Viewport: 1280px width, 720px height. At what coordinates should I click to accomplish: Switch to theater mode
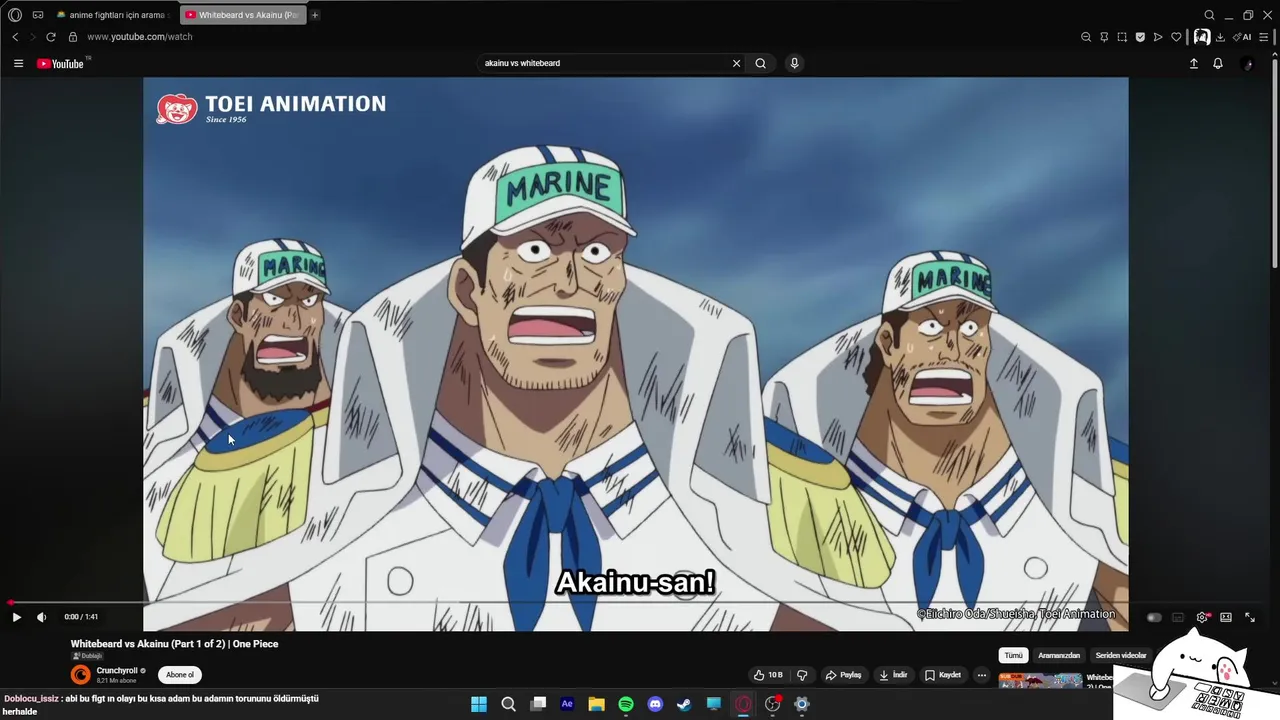pyautogui.click(x=1226, y=617)
